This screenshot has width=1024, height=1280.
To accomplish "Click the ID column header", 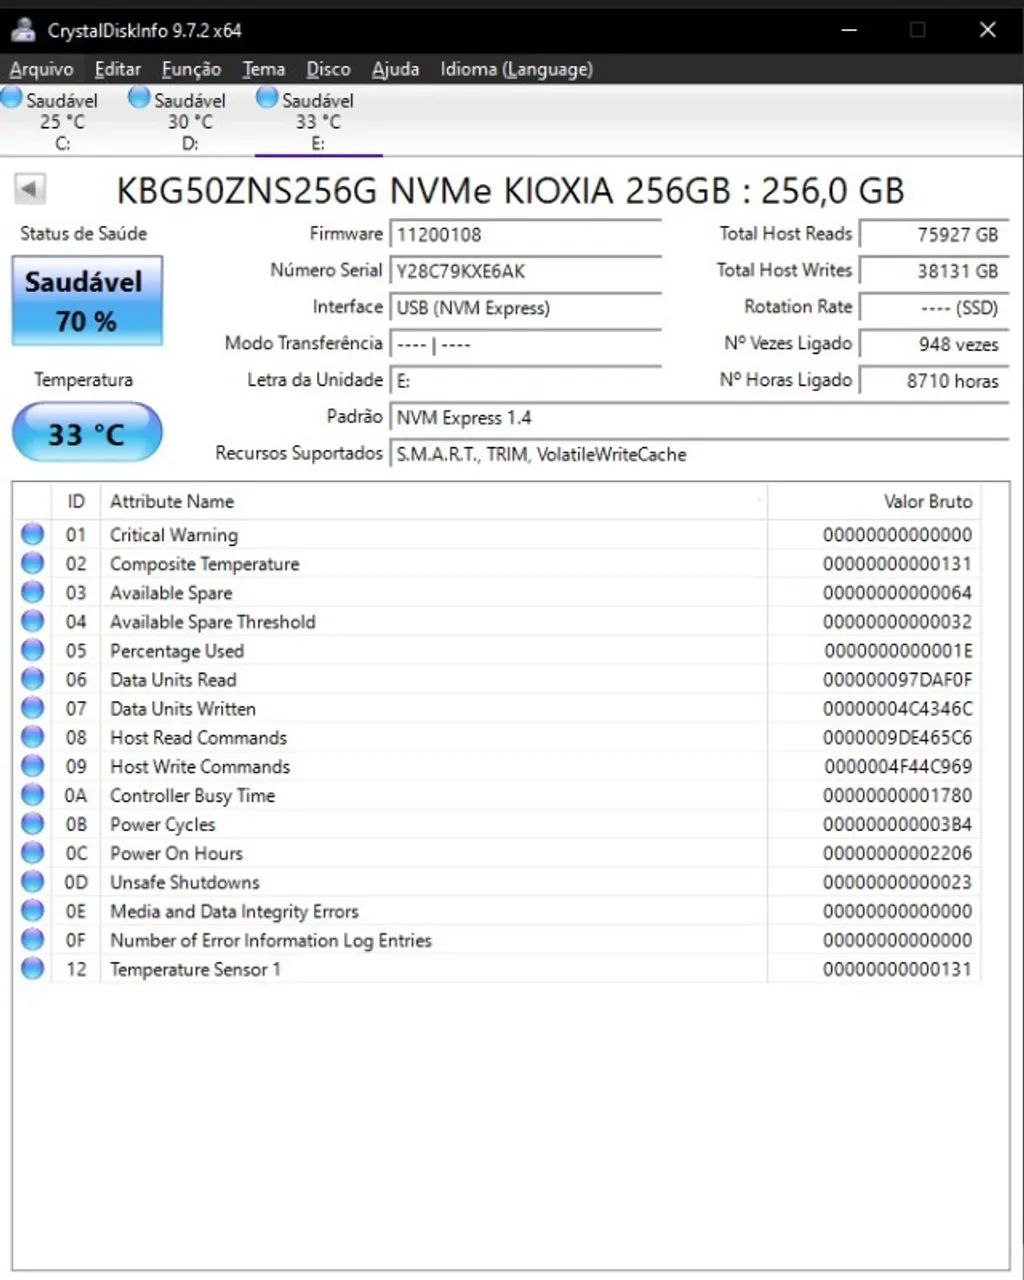I will [76, 501].
